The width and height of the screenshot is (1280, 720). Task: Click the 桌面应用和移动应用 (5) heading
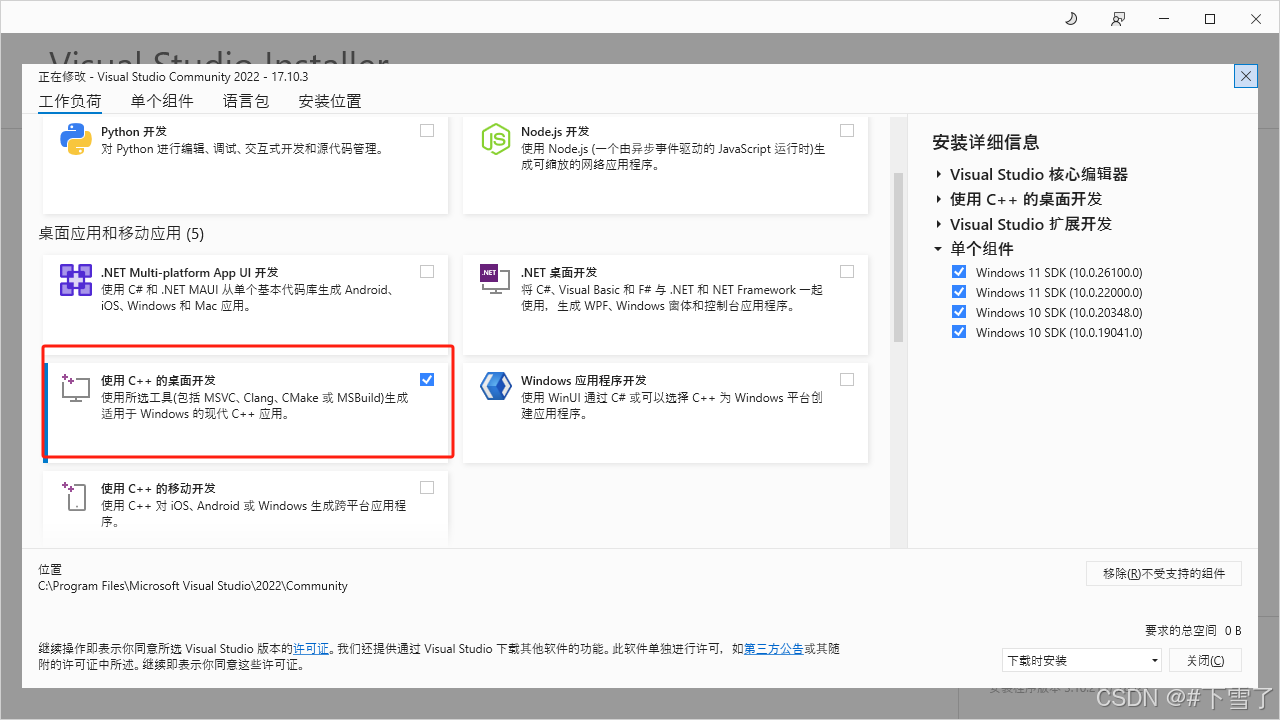click(121, 233)
